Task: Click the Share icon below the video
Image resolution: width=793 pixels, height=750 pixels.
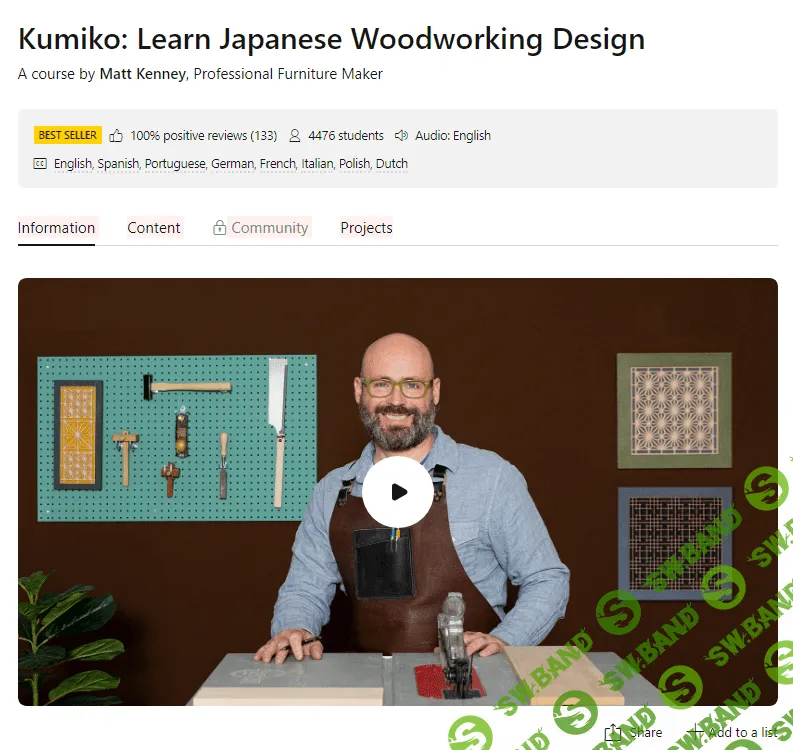Action: click(613, 733)
